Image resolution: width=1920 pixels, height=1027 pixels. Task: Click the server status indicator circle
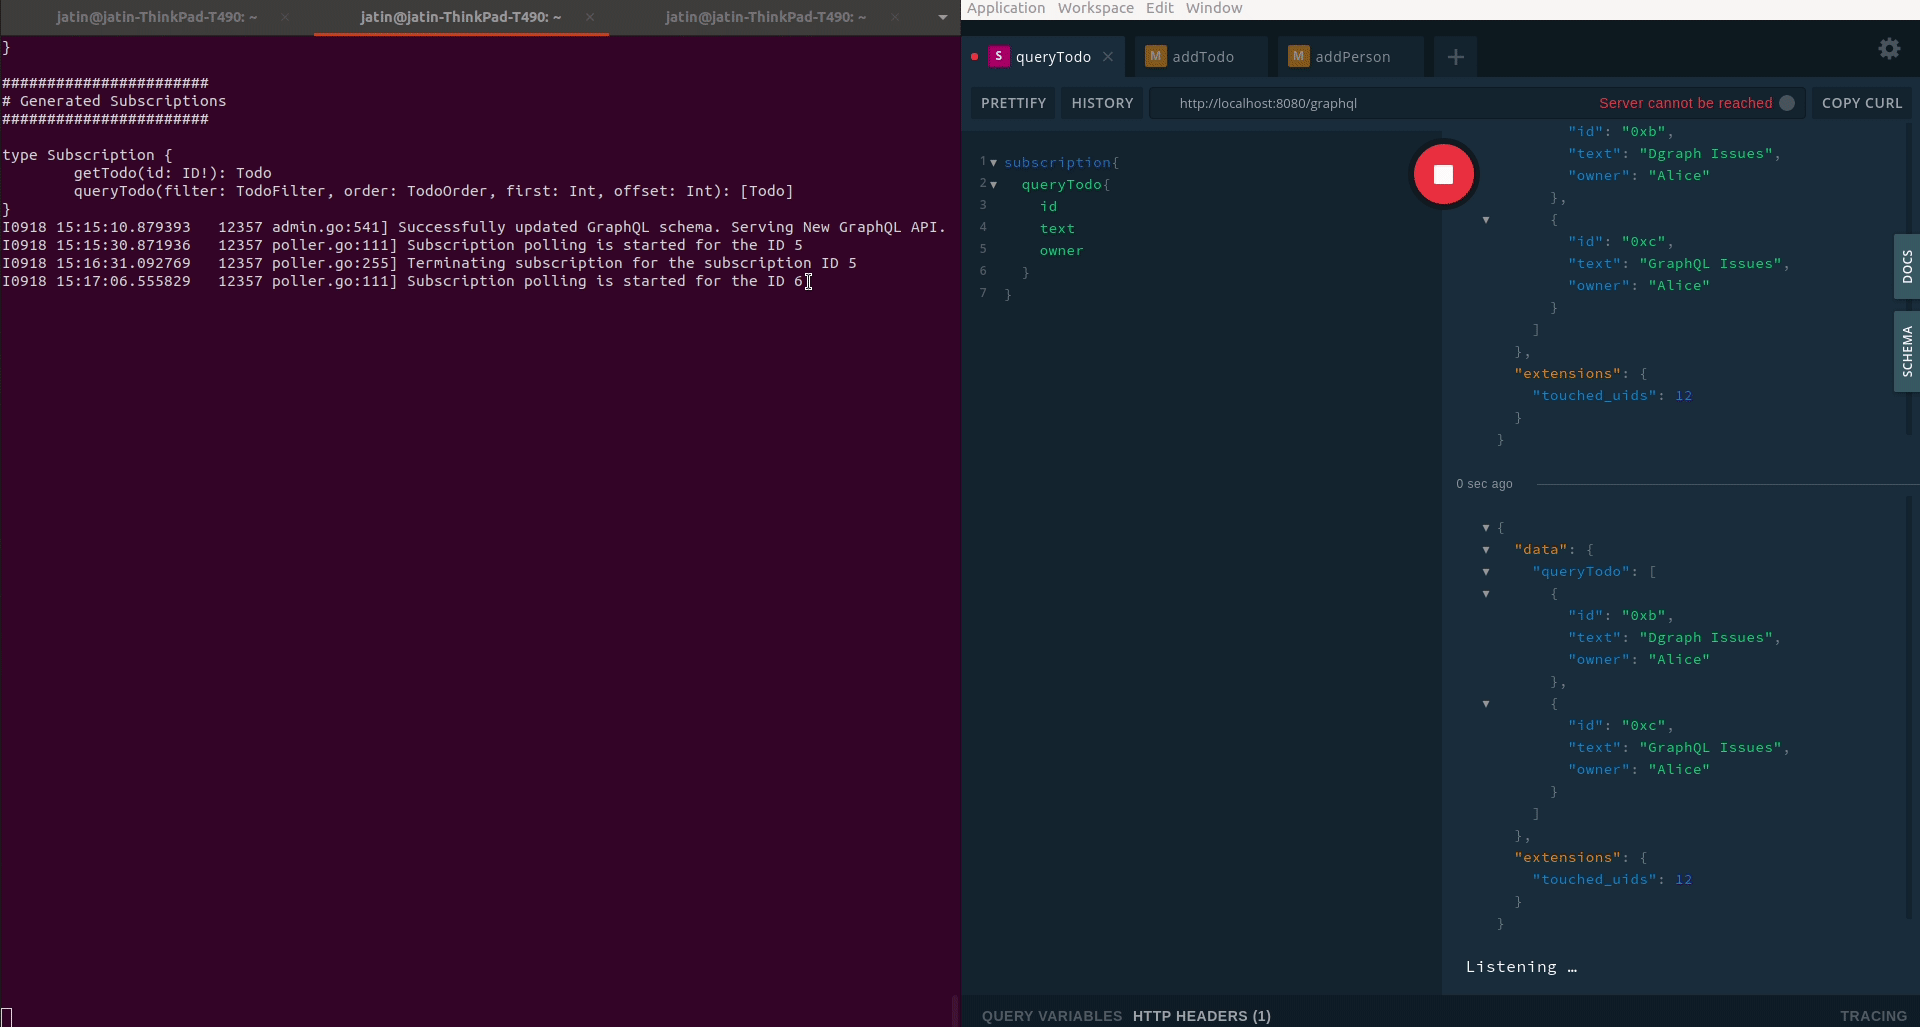click(1787, 103)
